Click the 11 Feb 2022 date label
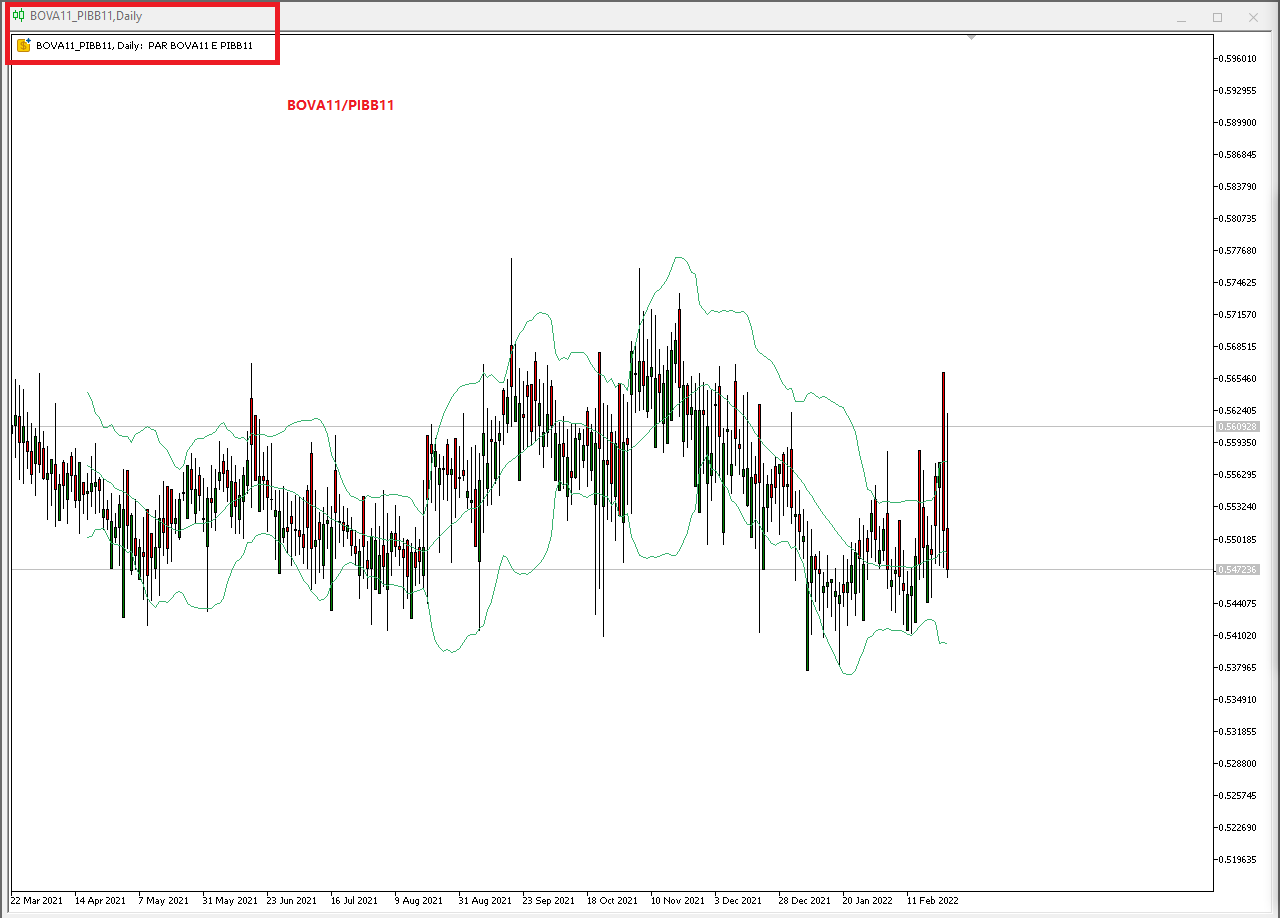 (x=932, y=900)
